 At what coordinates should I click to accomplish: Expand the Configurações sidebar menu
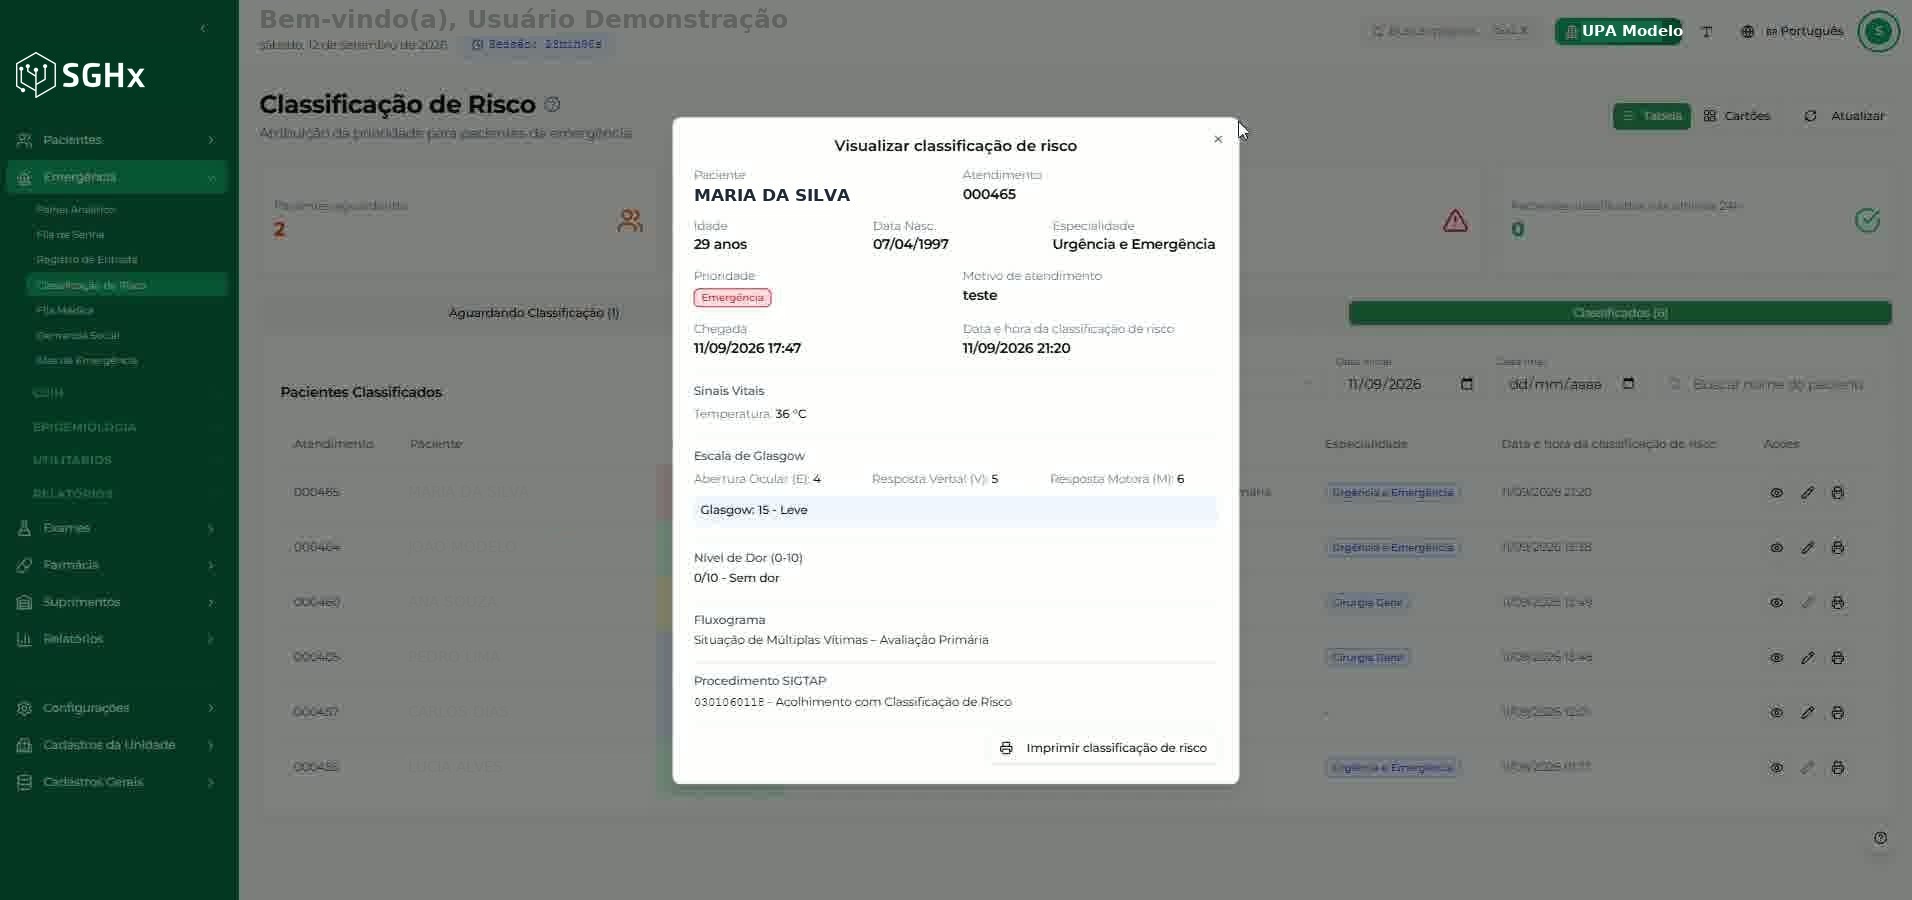coord(116,708)
